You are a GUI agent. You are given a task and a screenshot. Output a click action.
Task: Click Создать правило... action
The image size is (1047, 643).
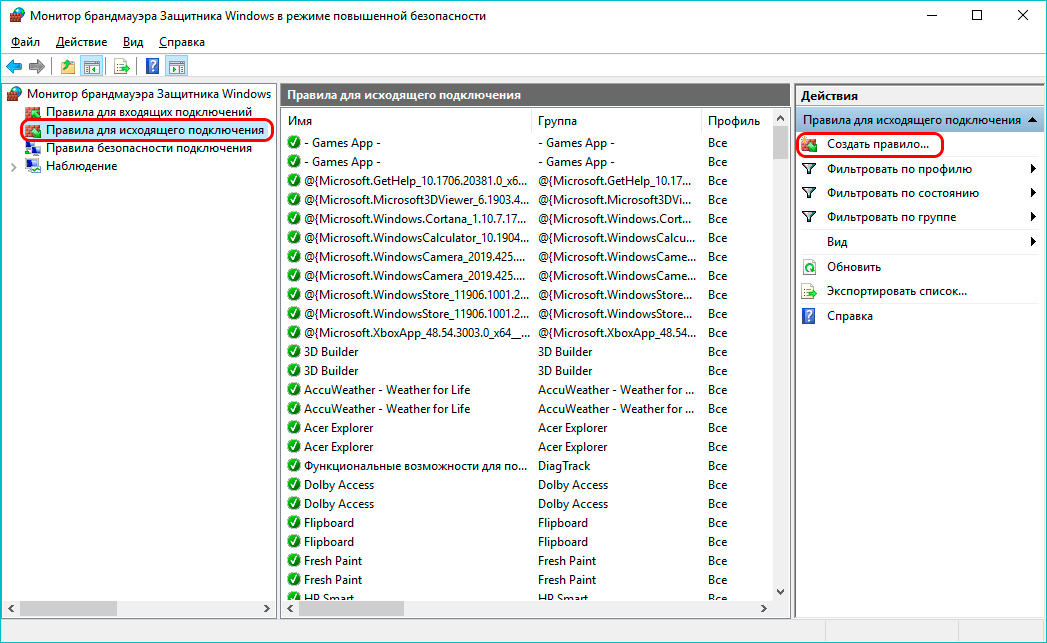[x=877, y=144]
